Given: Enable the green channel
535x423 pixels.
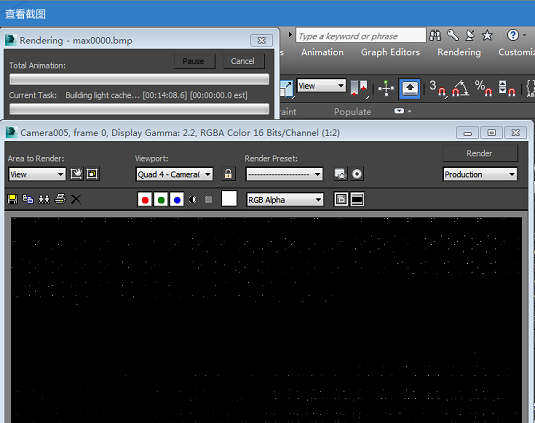Looking at the screenshot, I should pyautogui.click(x=161, y=200).
